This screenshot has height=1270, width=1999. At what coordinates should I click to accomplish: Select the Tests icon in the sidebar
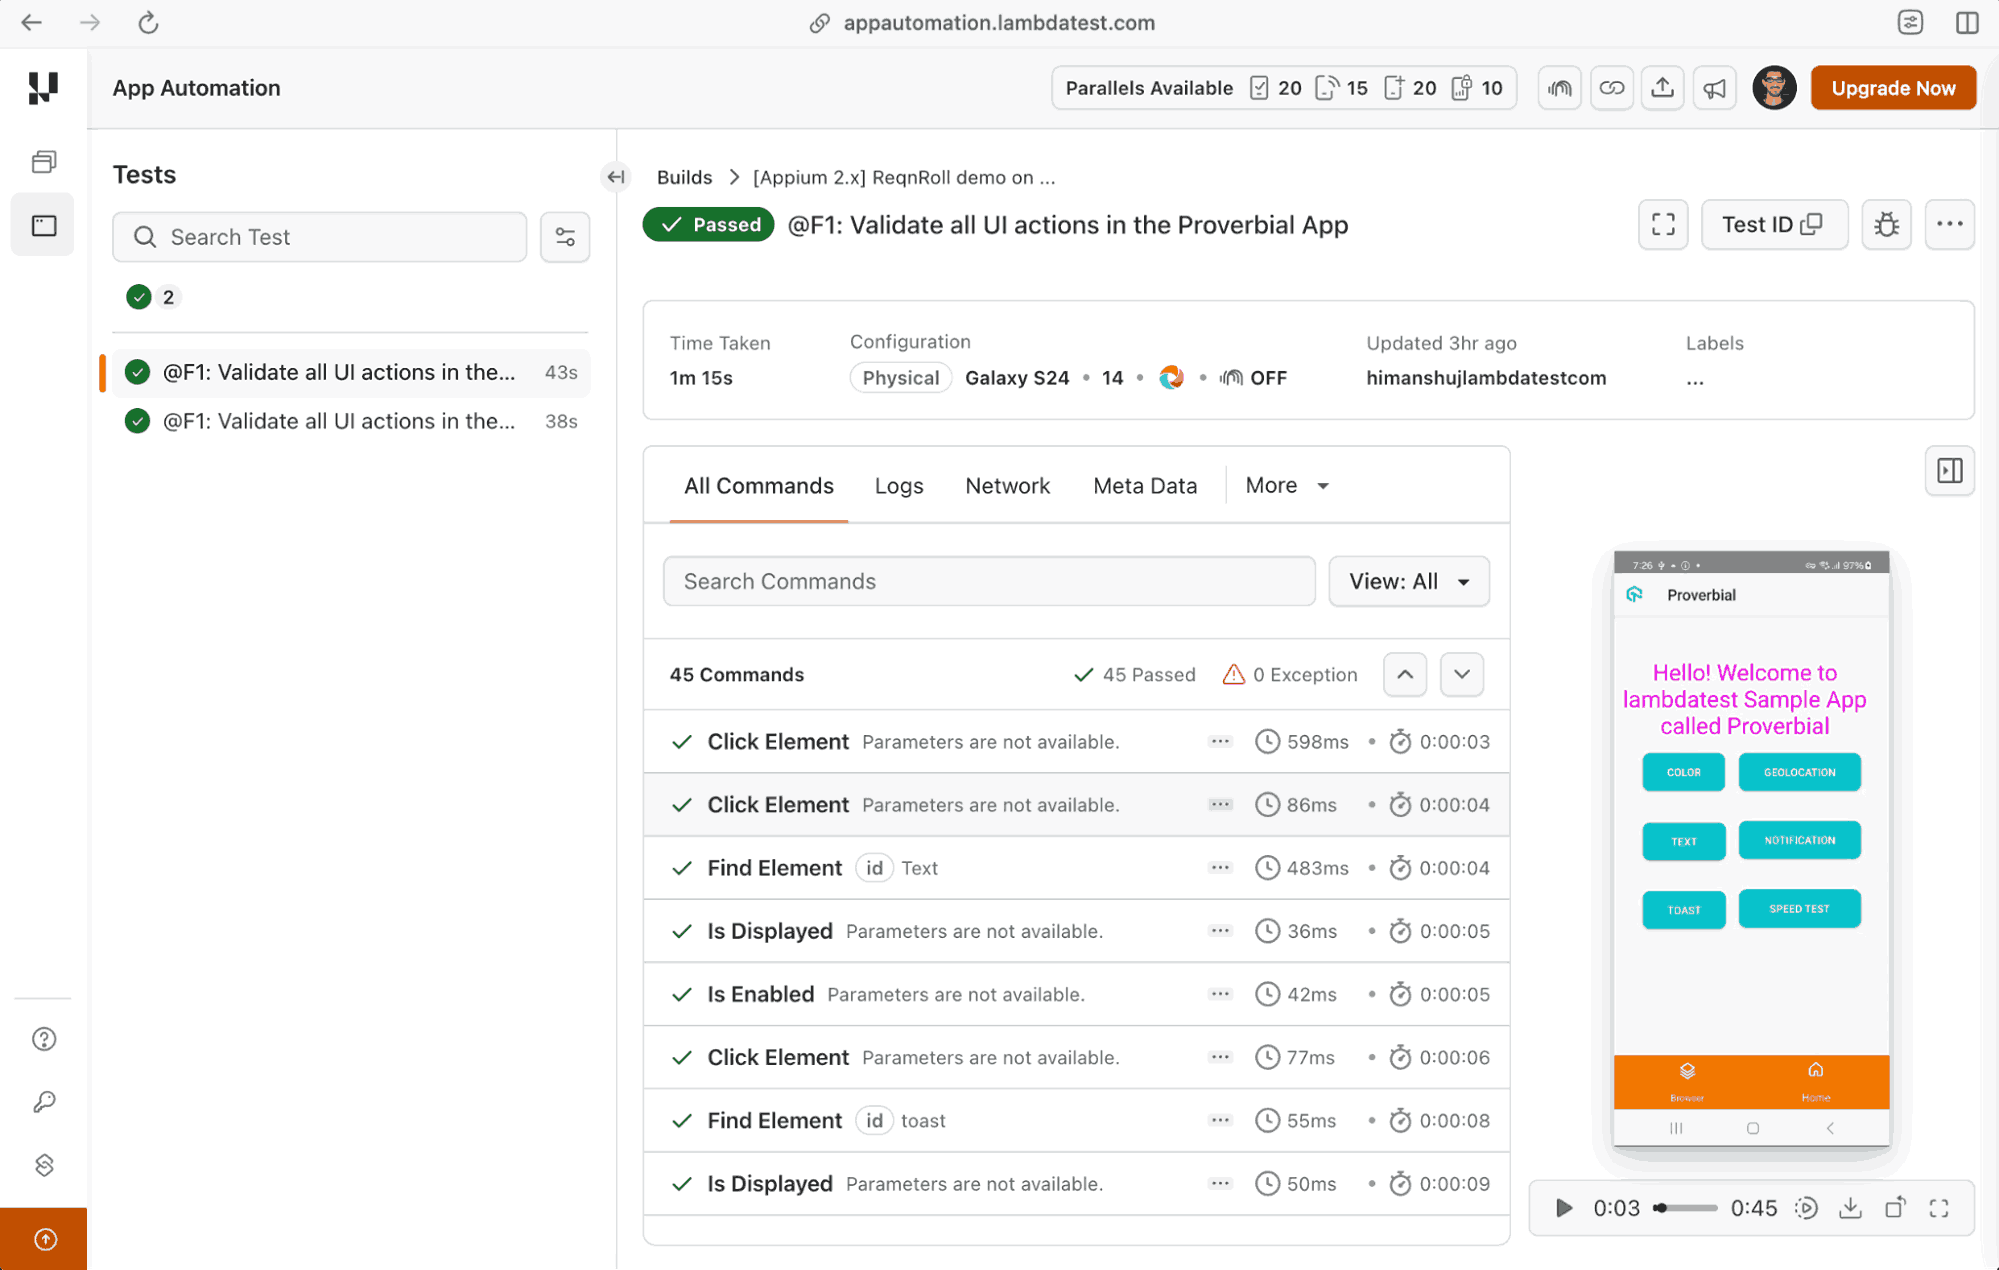tap(43, 224)
